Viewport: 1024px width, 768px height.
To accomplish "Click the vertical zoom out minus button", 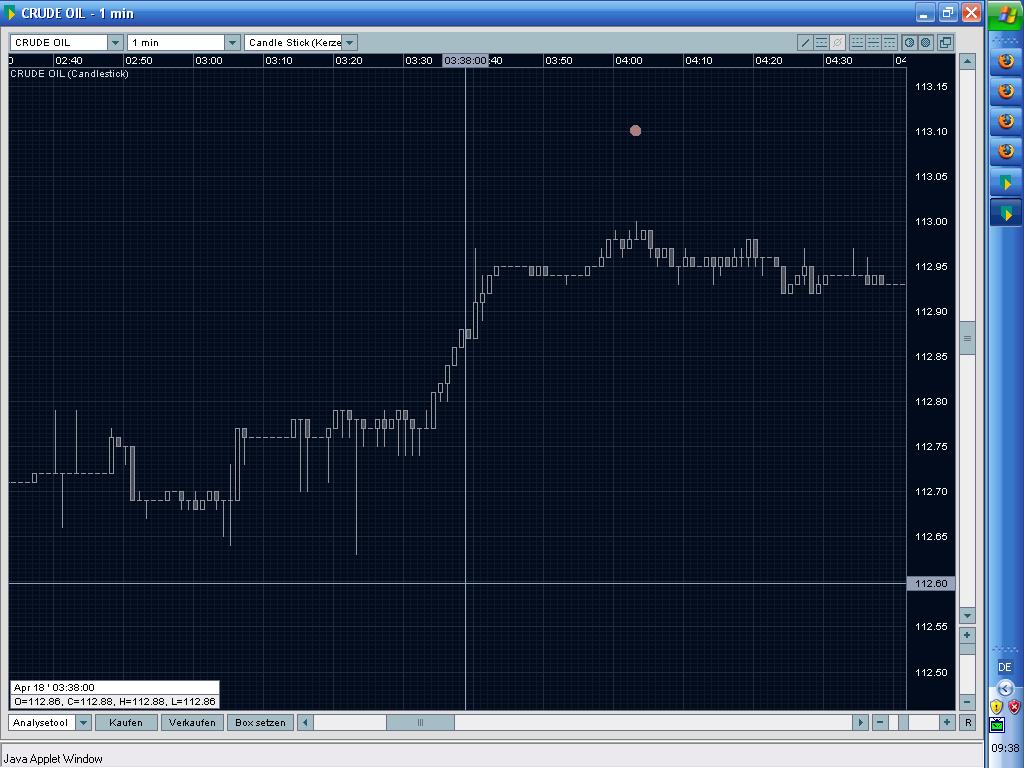I will (967, 703).
